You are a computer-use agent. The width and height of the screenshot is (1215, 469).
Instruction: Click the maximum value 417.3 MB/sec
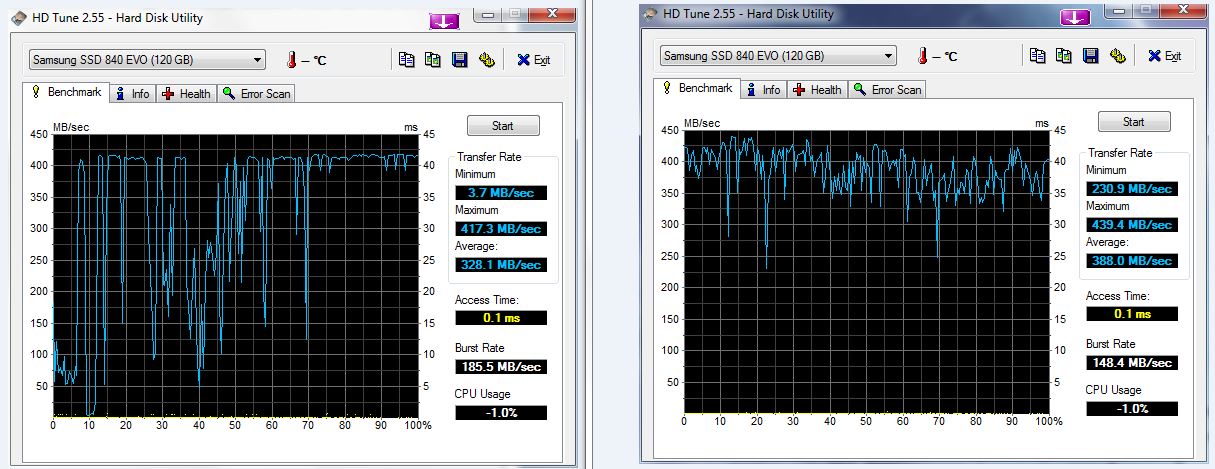(x=501, y=229)
